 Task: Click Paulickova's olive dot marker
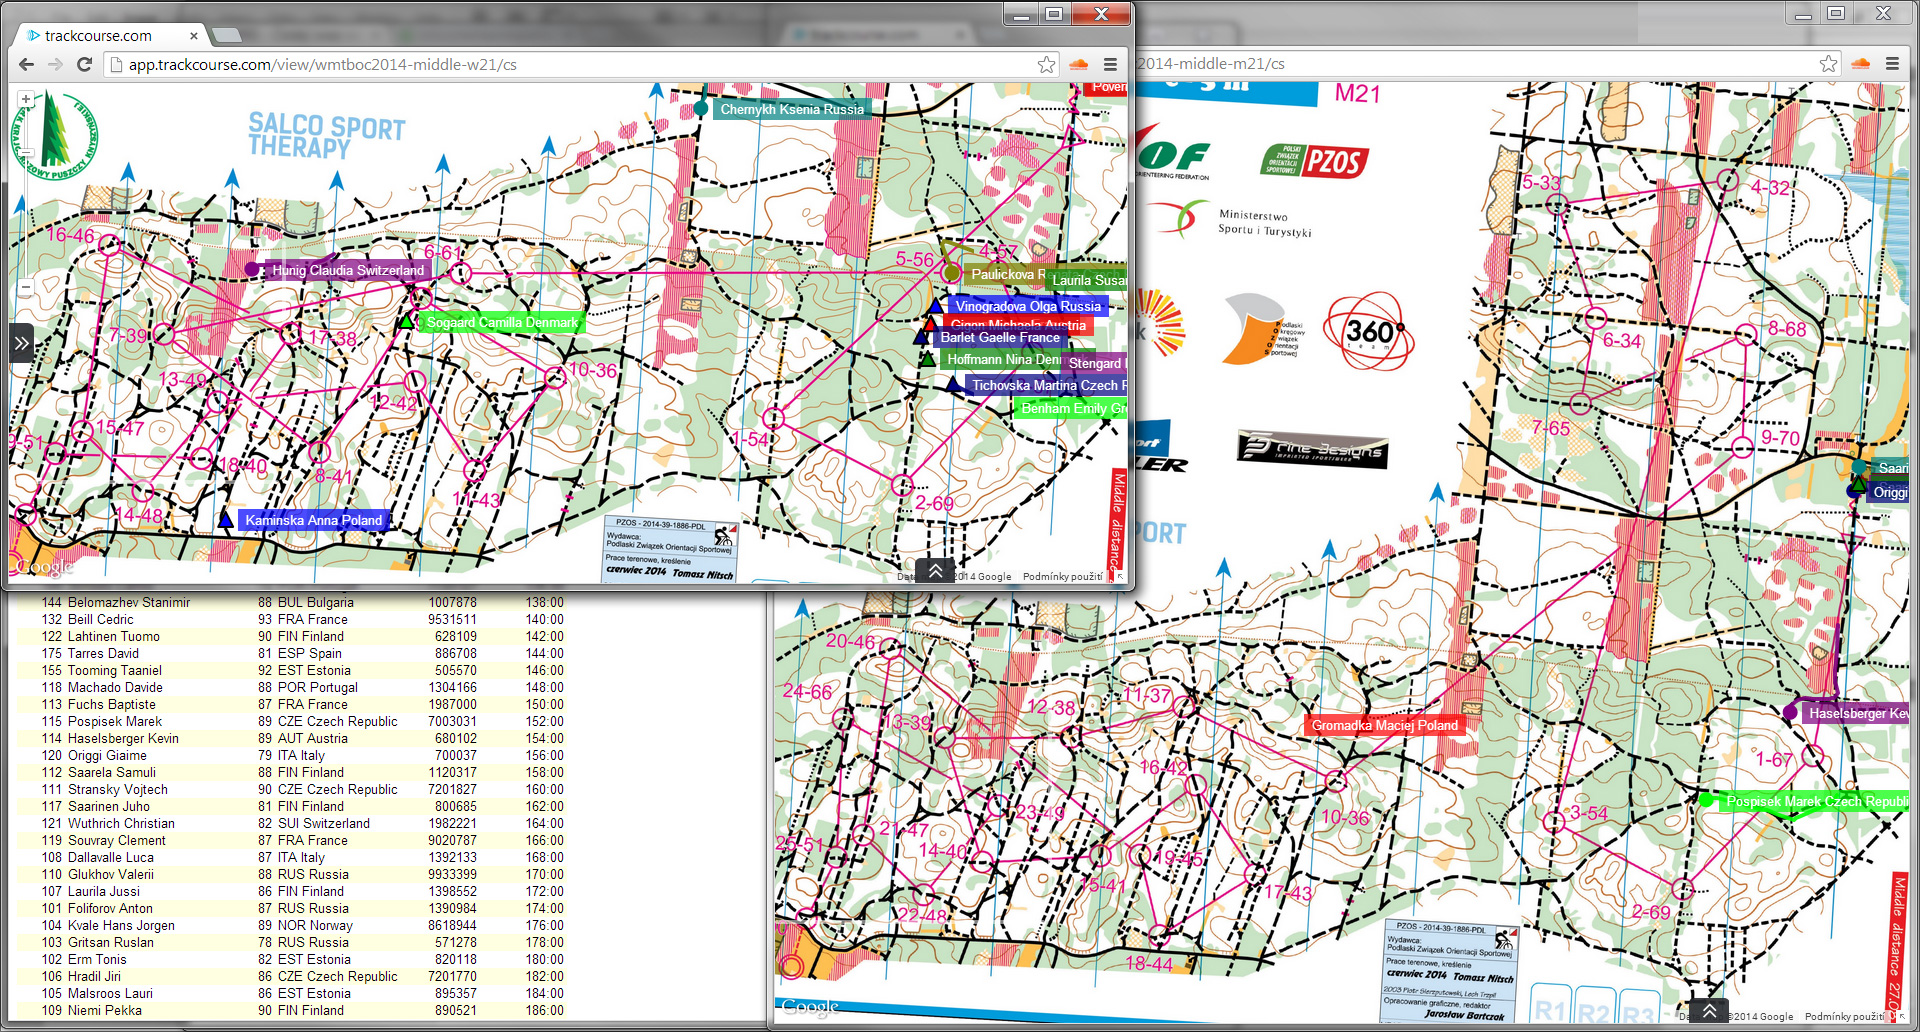pyautogui.click(x=952, y=272)
